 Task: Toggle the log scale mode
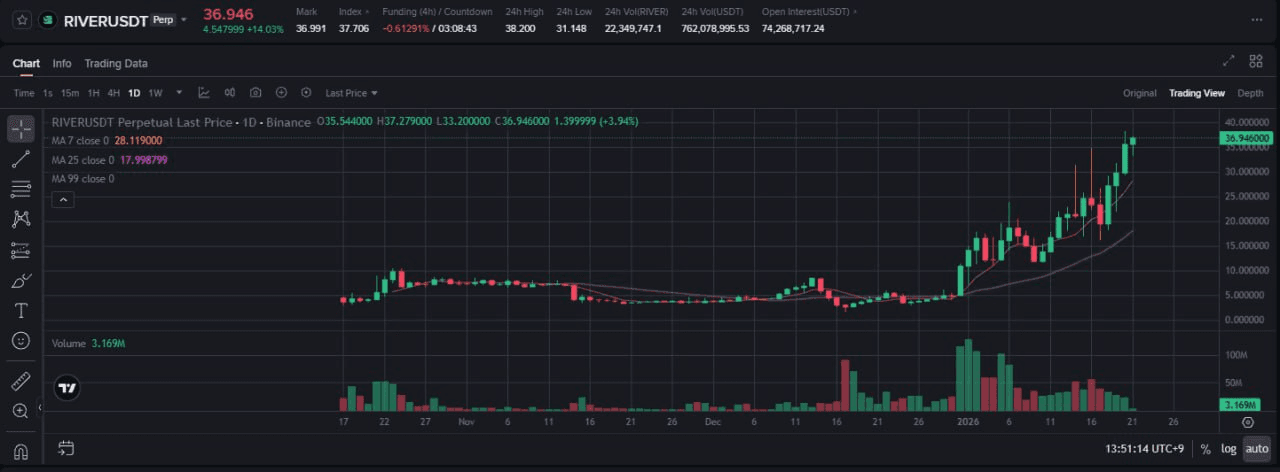1227,449
